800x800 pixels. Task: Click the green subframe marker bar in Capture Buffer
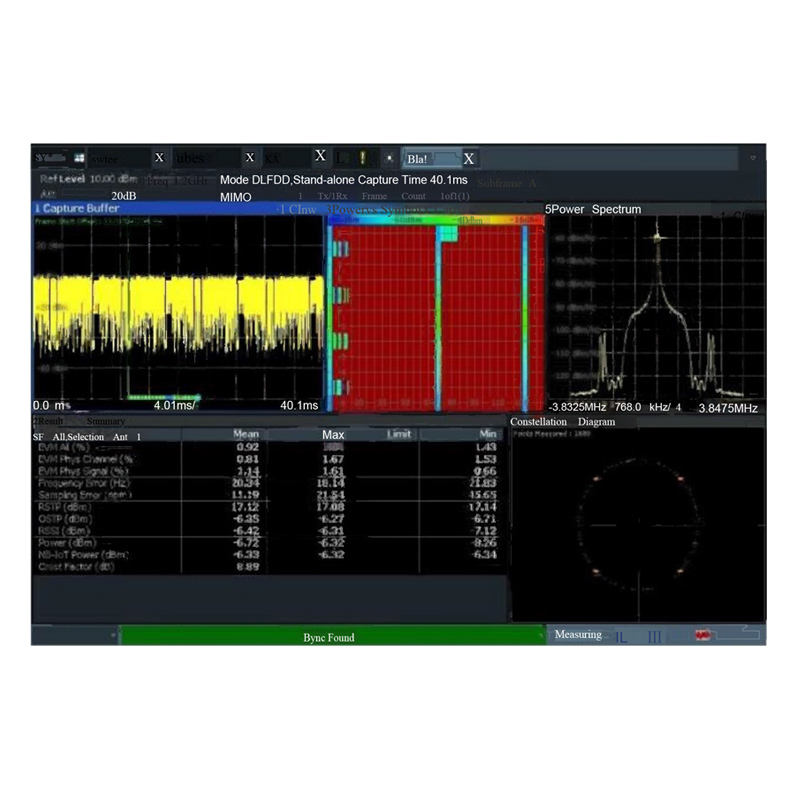click(164, 397)
